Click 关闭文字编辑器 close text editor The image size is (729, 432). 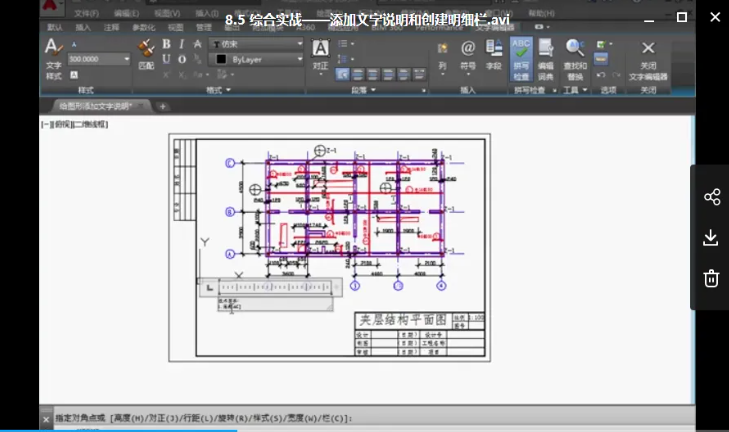click(x=648, y=60)
